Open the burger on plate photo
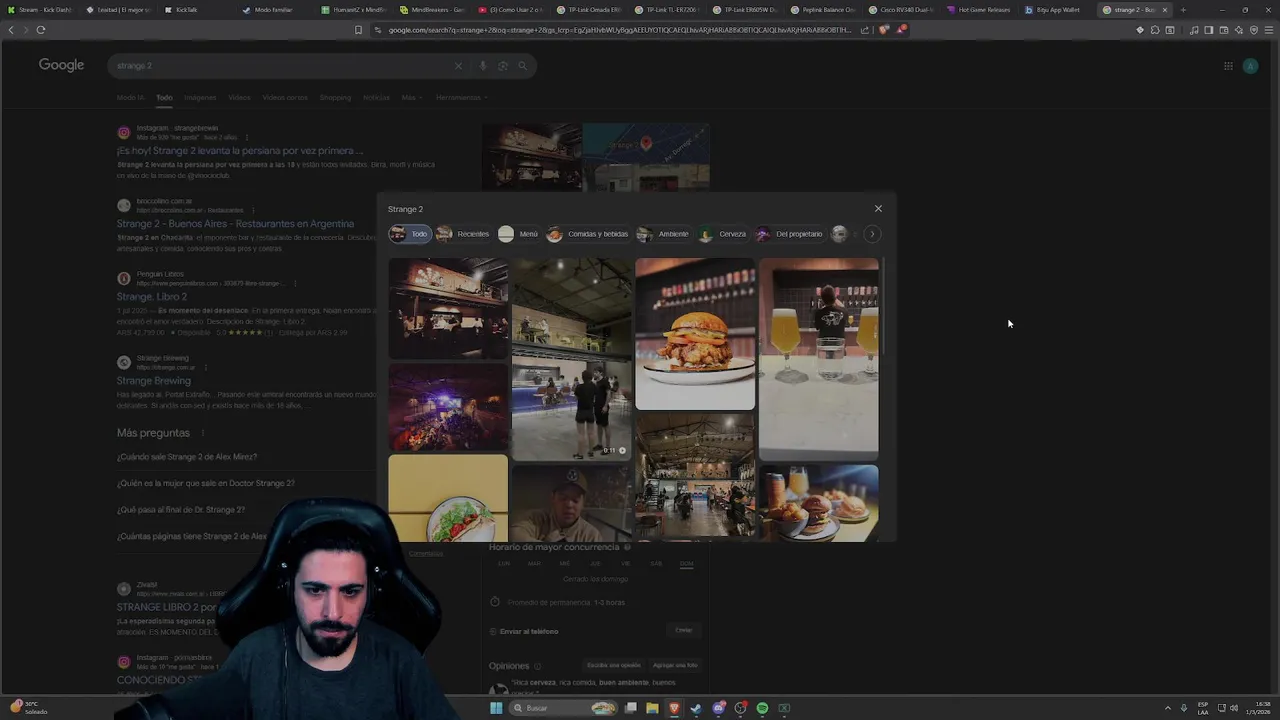Image resolution: width=1280 pixels, height=720 pixels. pyautogui.click(x=695, y=334)
